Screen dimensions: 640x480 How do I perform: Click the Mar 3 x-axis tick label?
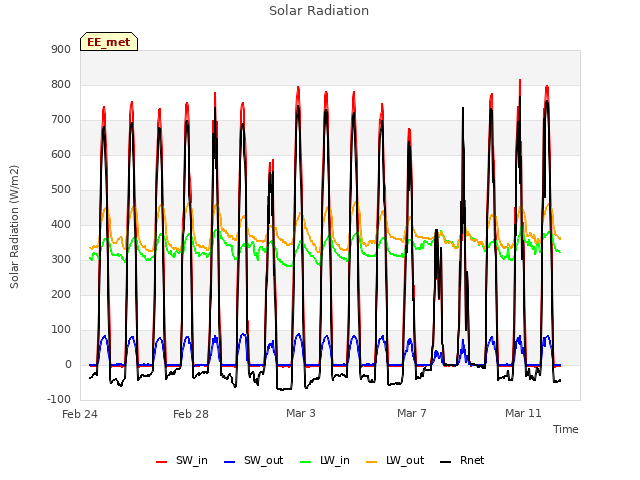click(x=301, y=413)
